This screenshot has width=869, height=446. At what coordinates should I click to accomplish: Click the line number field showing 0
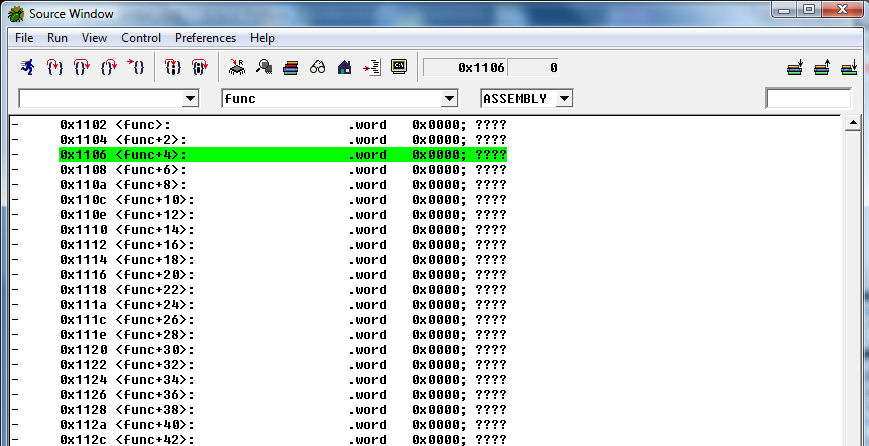[x=533, y=68]
